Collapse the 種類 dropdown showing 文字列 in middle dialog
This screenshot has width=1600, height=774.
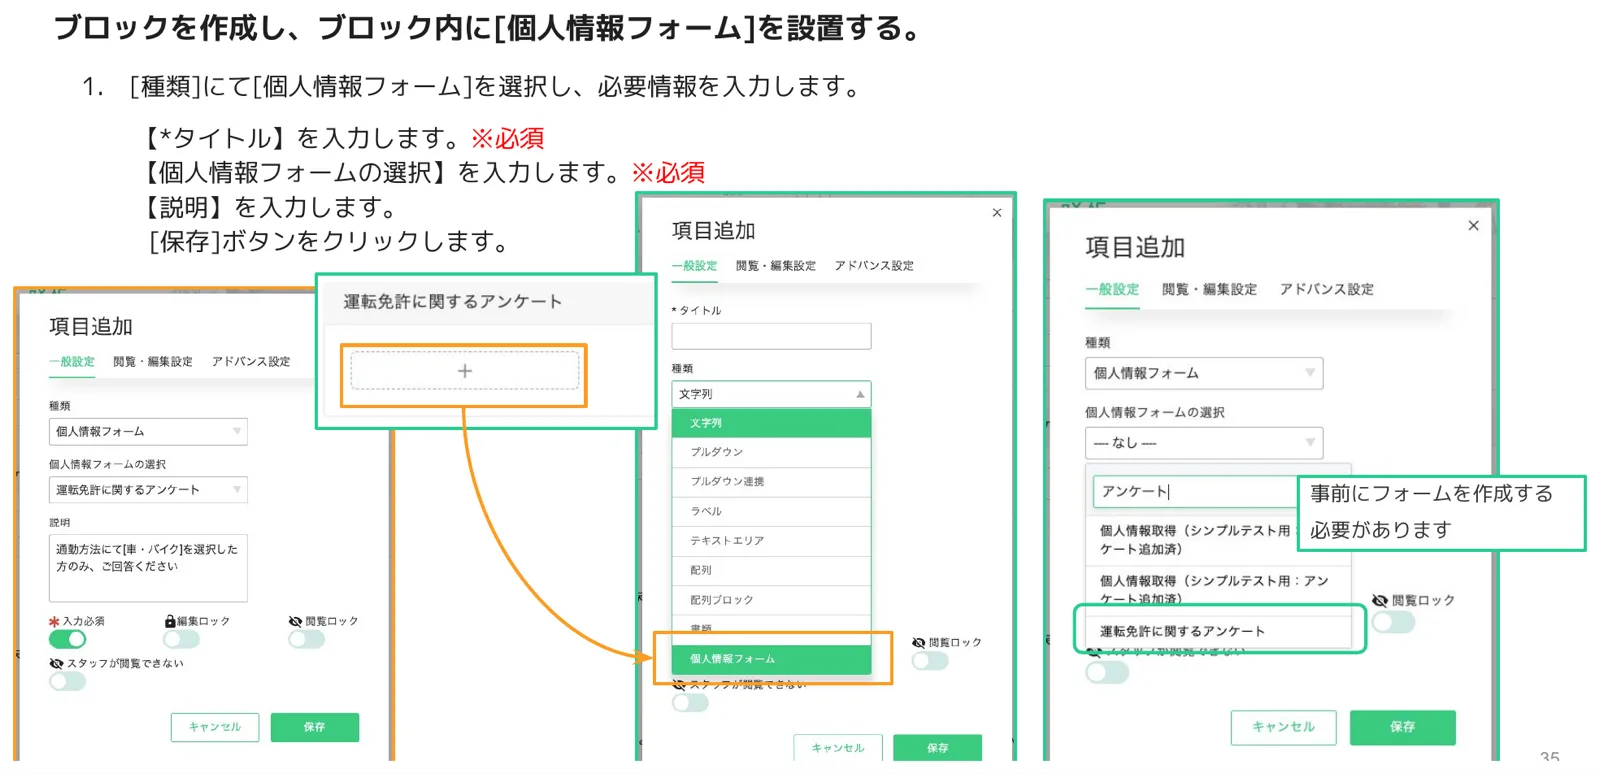(x=771, y=394)
